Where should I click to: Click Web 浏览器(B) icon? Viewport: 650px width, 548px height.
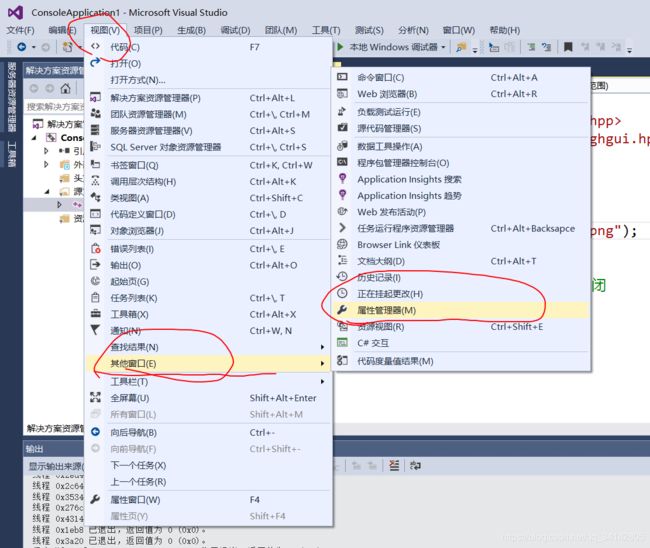pyautogui.click(x=342, y=93)
